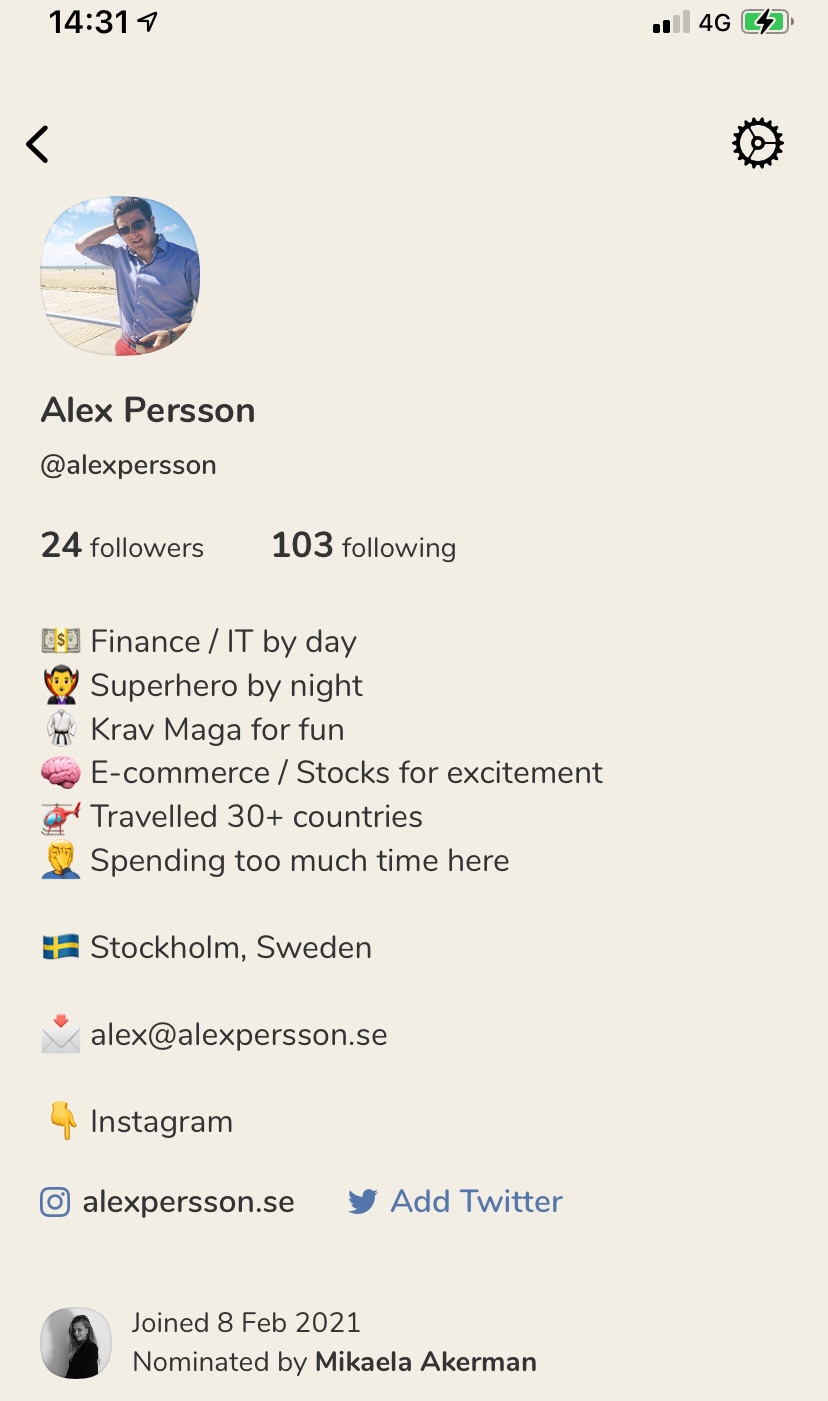Tap Mikaela Akerman's name
Image resolution: width=828 pixels, height=1401 pixels.
[426, 1361]
